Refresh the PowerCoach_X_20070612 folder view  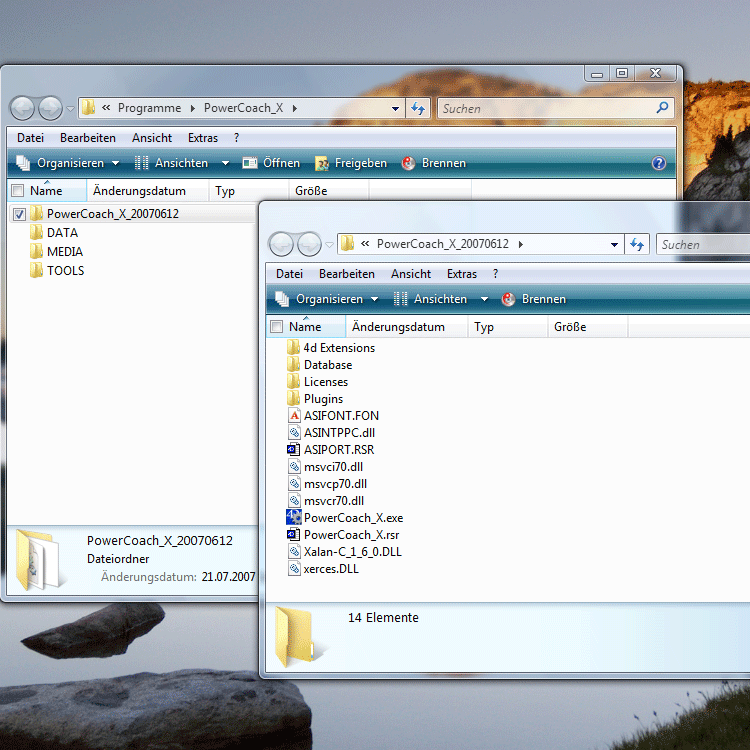pyautogui.click(x=637, y=244)
